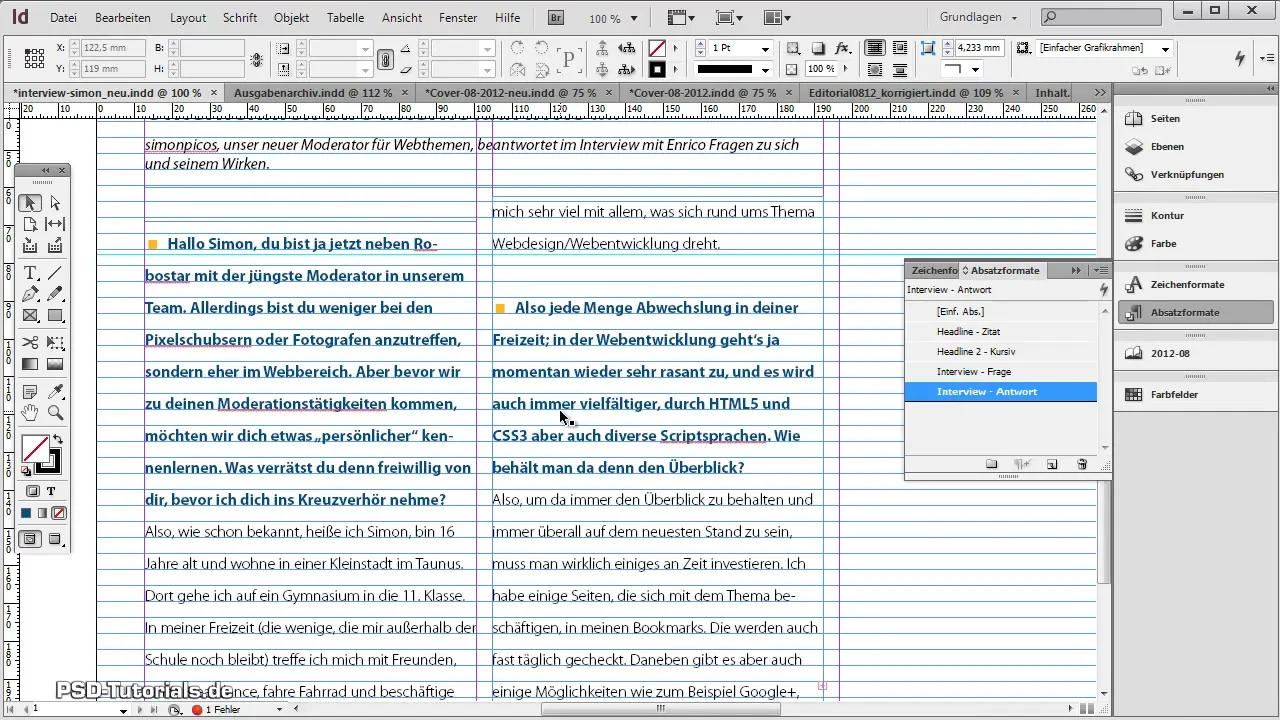Toggle formatting affects container button
Image resolution: width=1280 pixels, height=720 pixels.
point(32,491)
